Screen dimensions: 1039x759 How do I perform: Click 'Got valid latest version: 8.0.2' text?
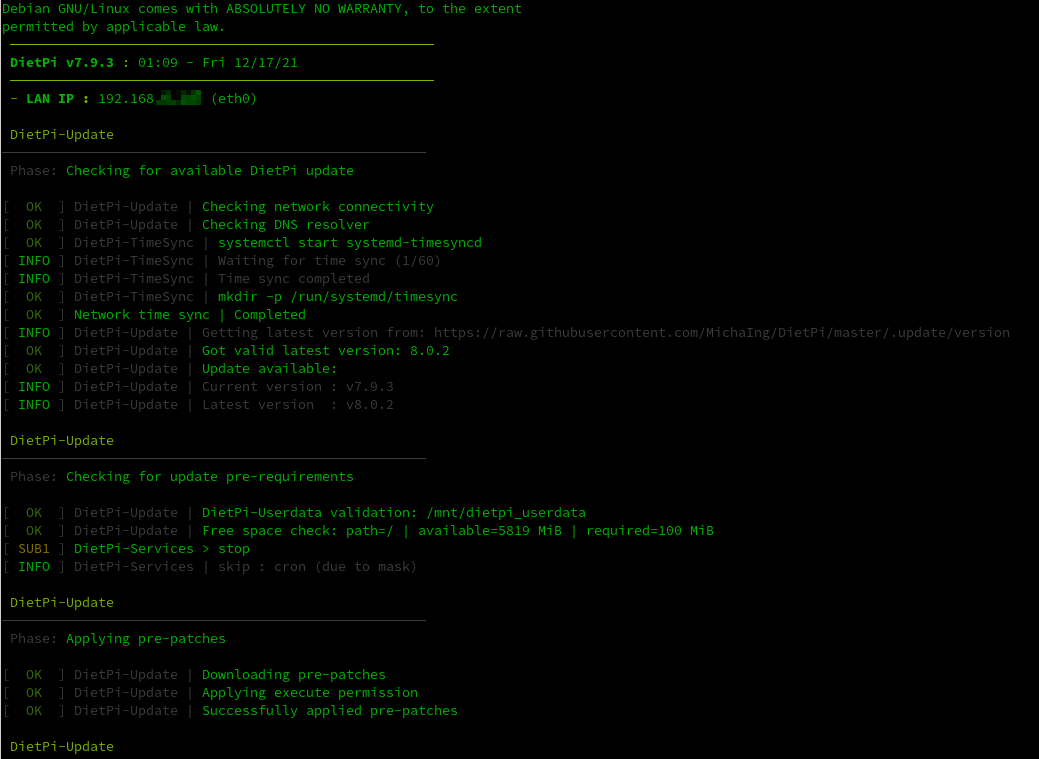pos(326,351)
